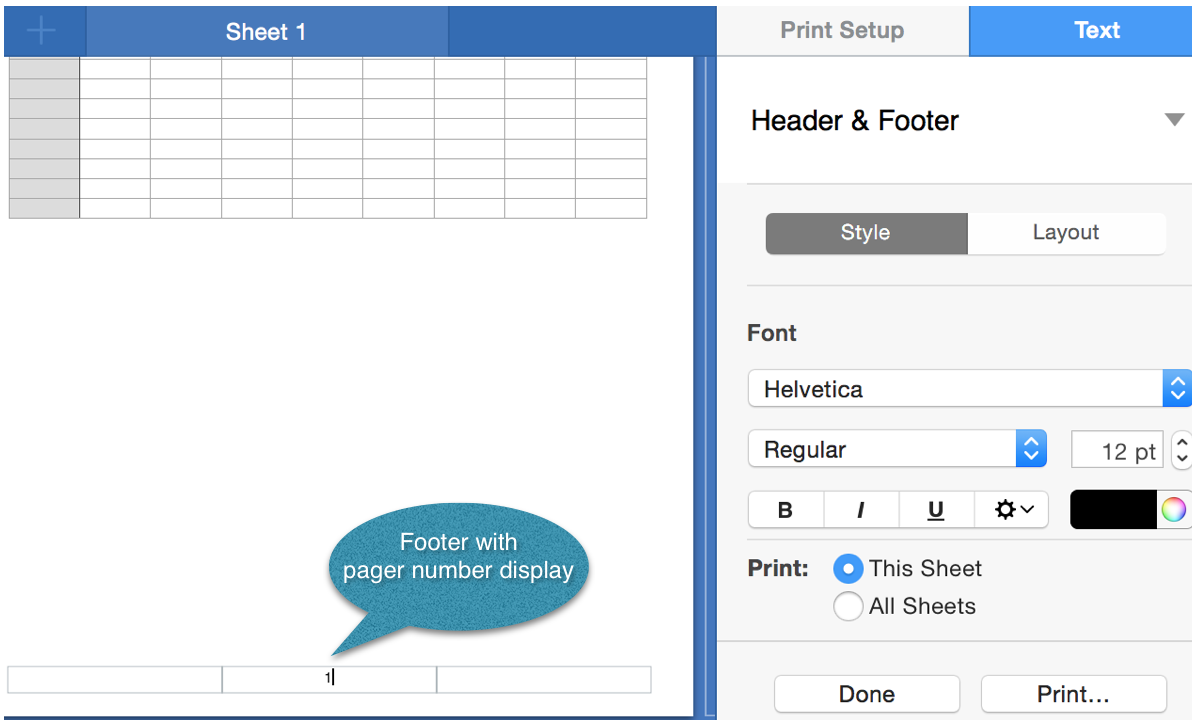Increase font size with the stepper arrow
1192x720 pixels.
pos(1180,441)
